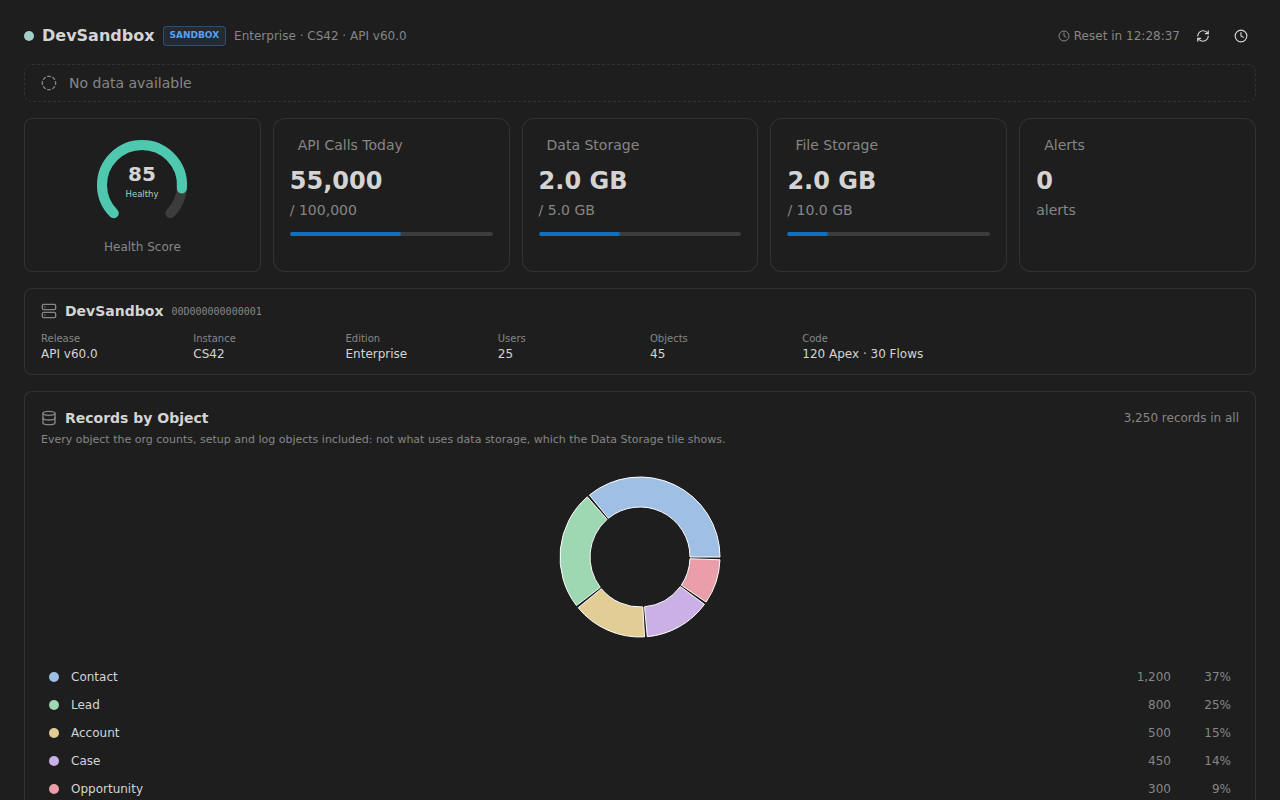Click the green status dot beside DevSandbox
The image size is (1280, 800).
[29, 36]
